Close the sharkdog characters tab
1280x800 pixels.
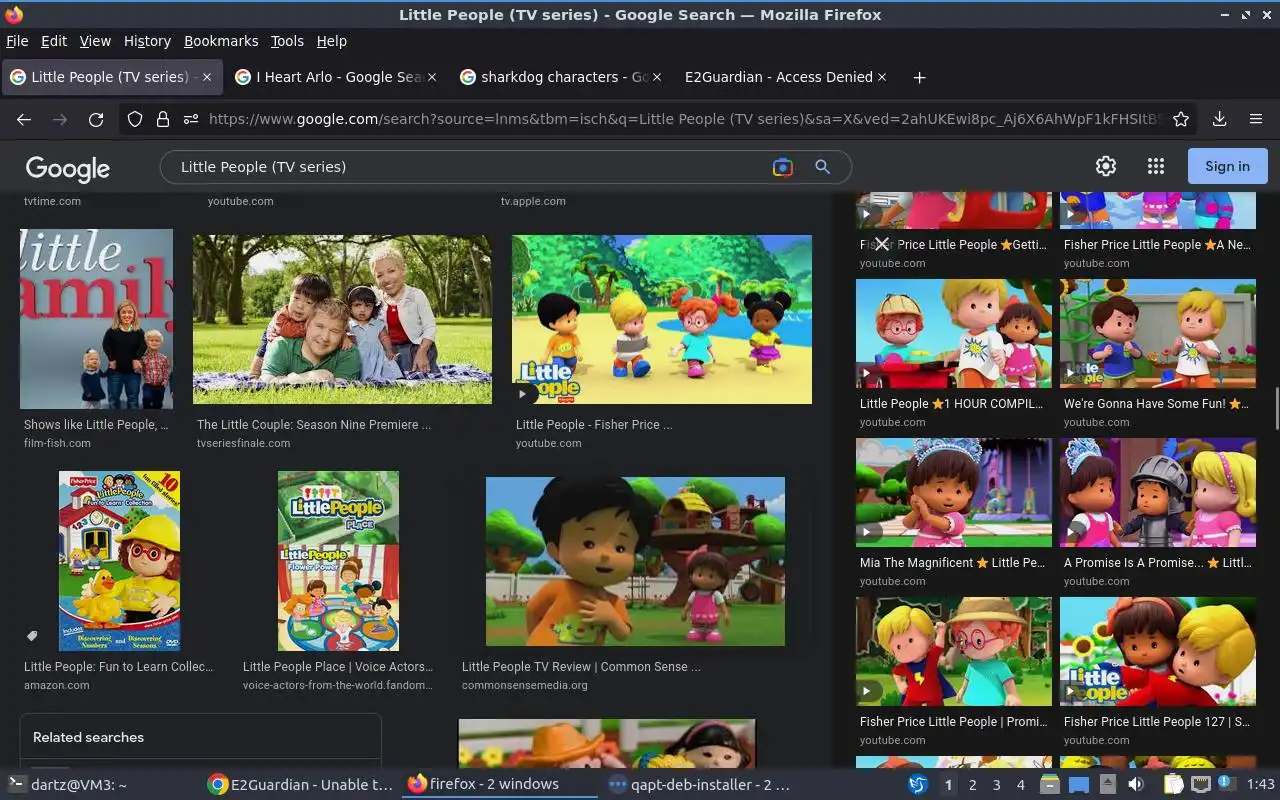pyautogui.click(x=657, y=77)
